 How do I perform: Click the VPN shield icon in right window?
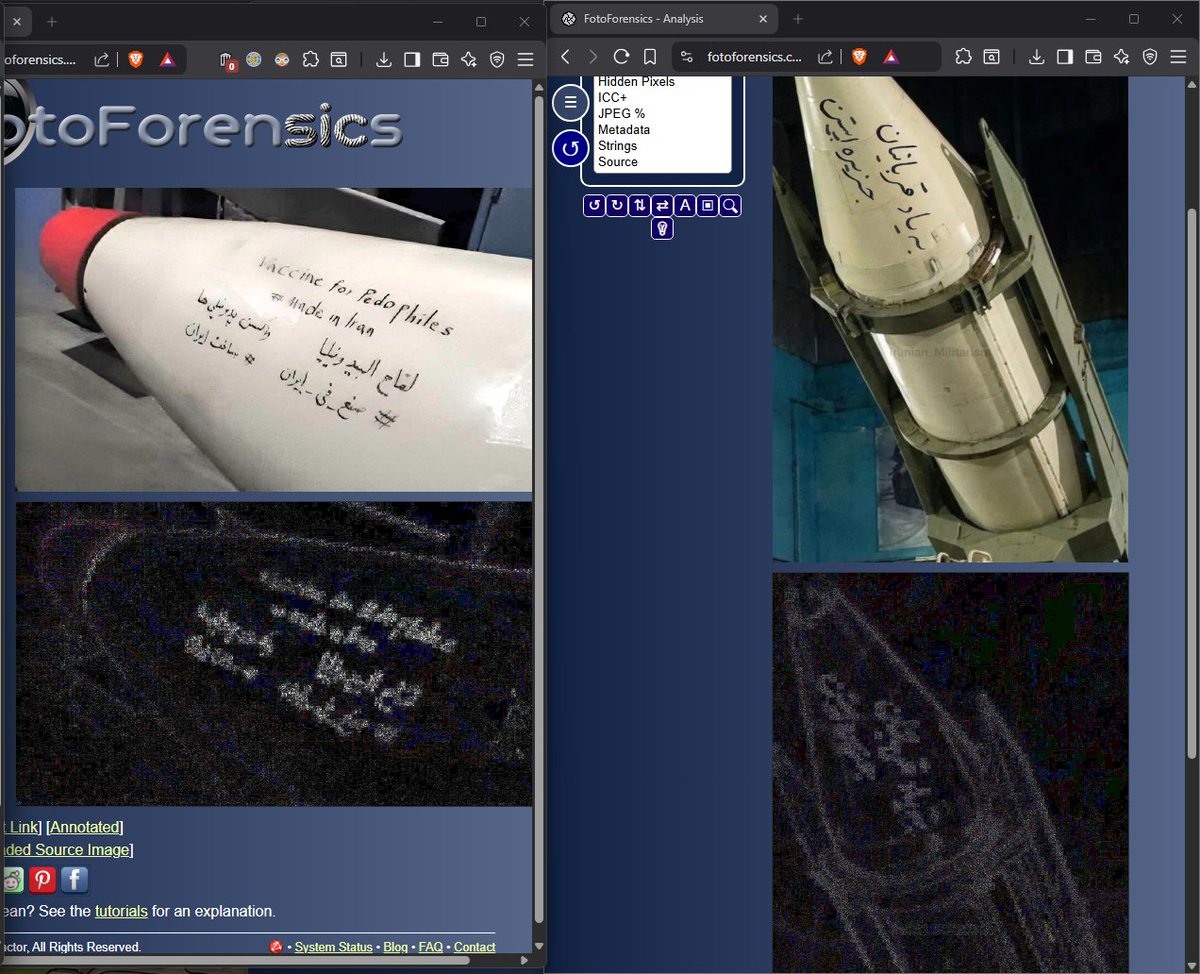[1150, 57]
